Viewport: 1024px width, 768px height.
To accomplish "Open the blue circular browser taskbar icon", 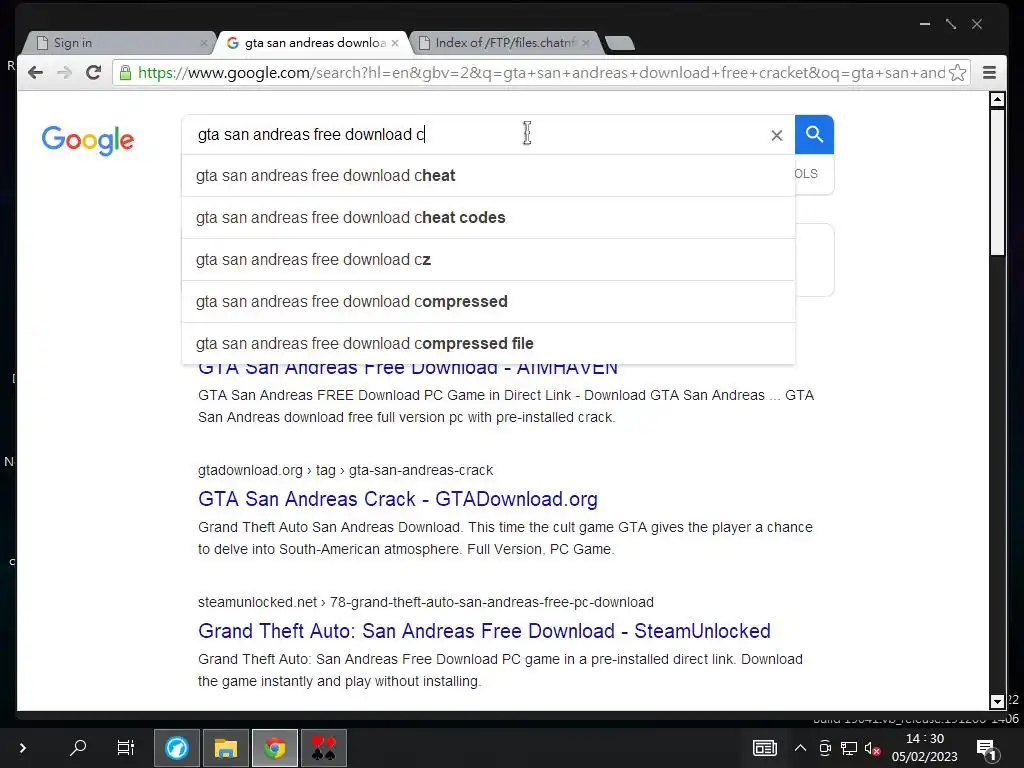I will click(x=176, y=748).
